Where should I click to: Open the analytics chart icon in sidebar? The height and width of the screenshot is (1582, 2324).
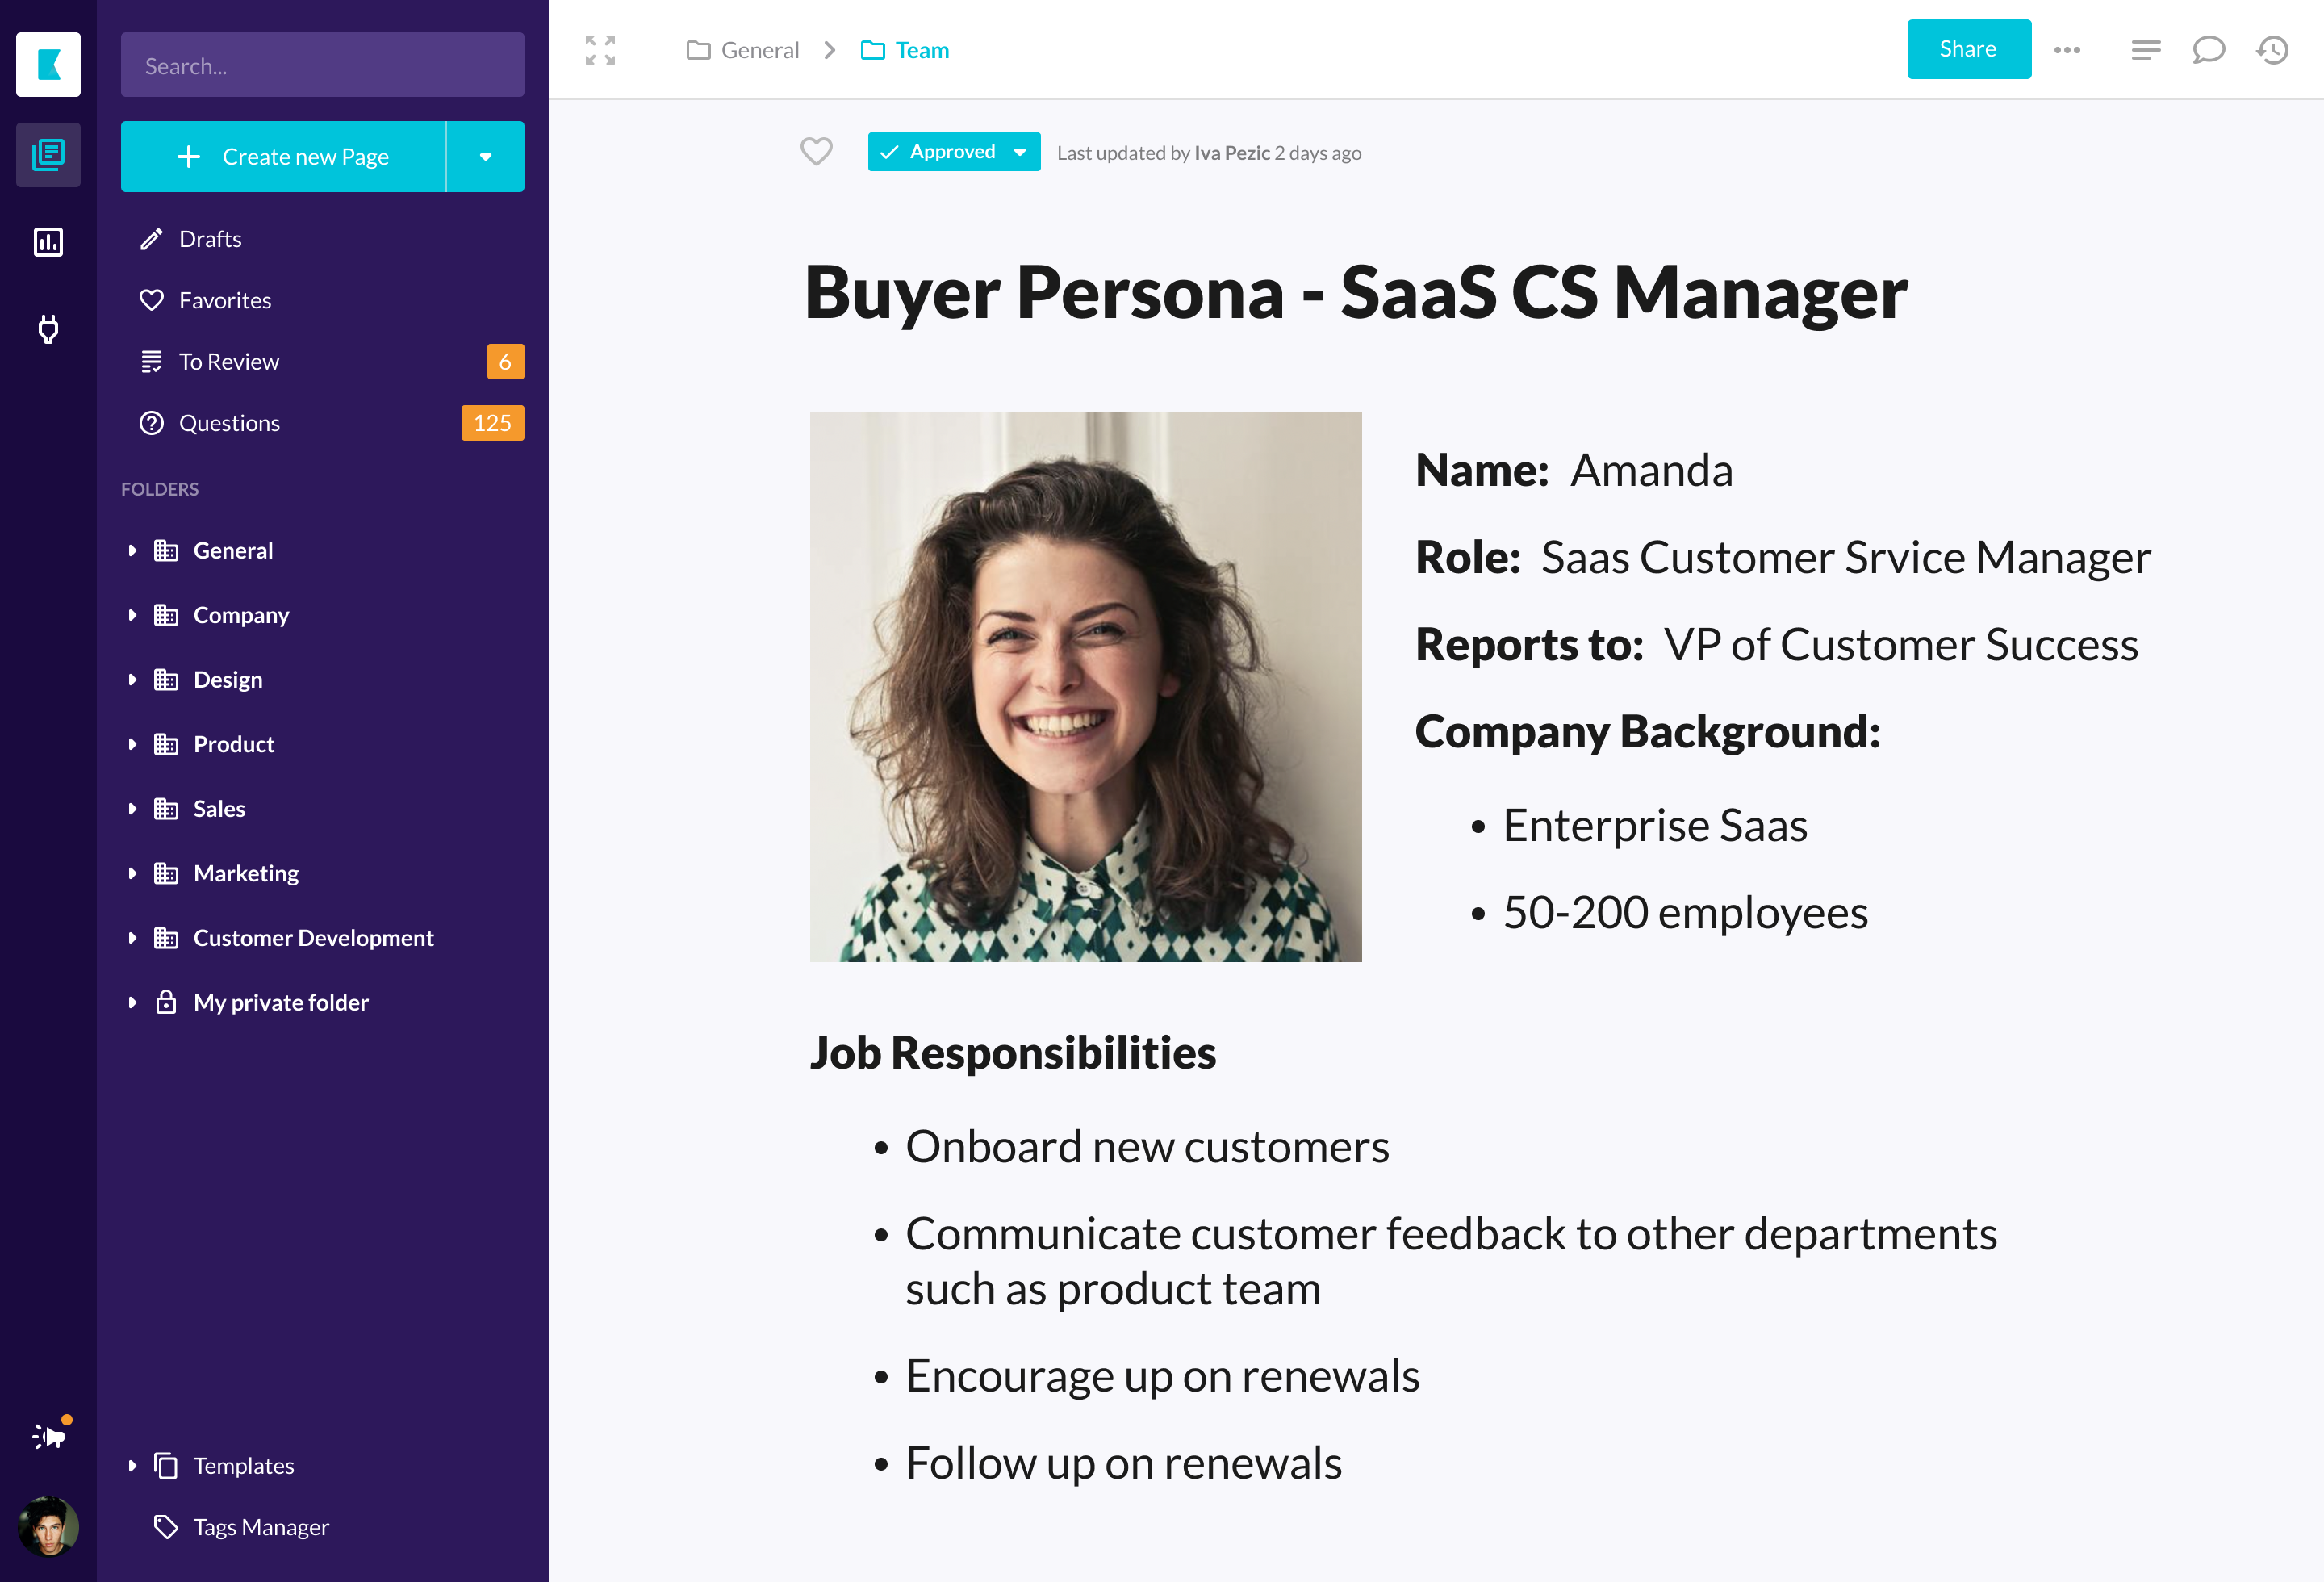click(48, 242)
